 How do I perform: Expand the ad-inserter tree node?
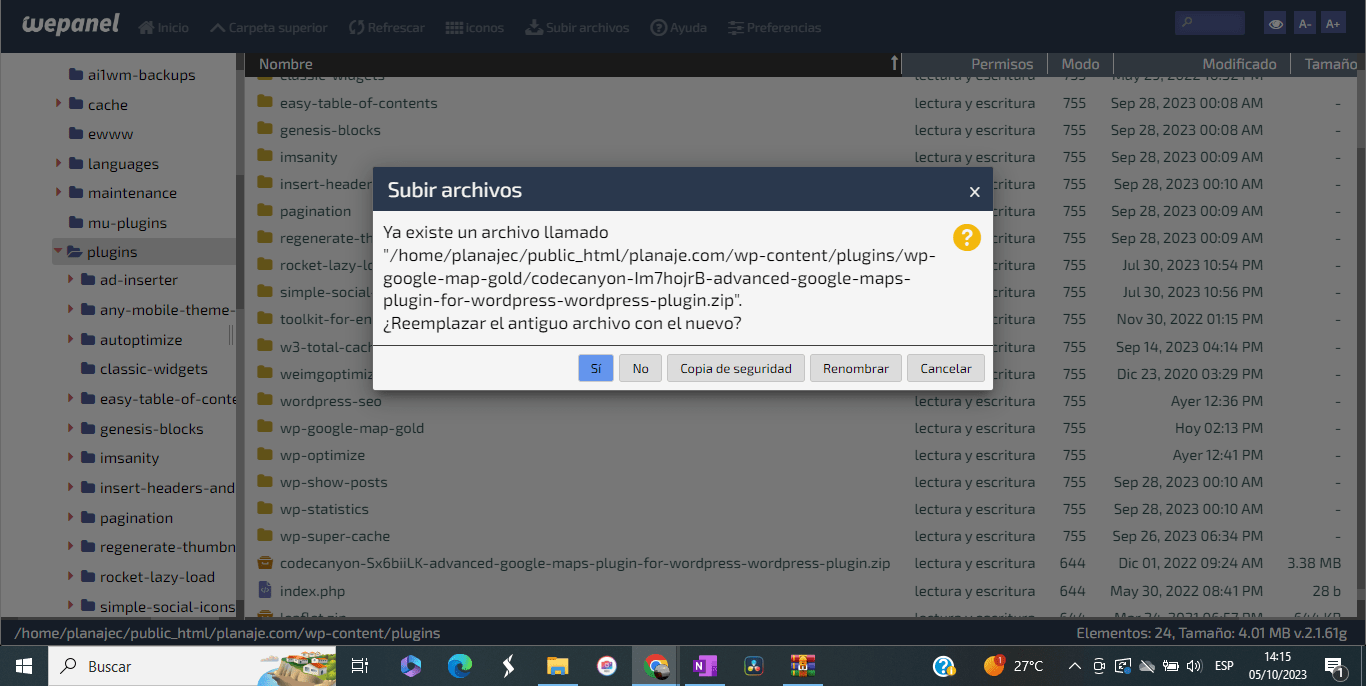tap(71, 280)
